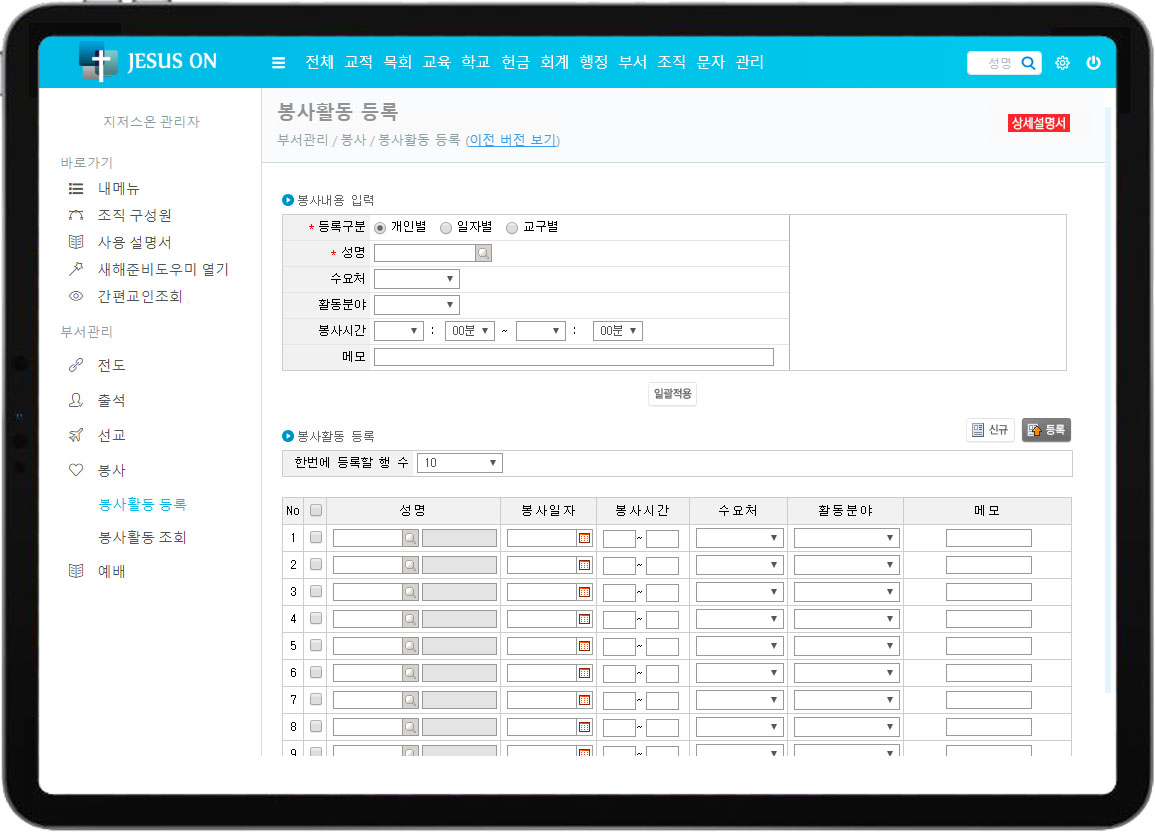This screenshot has height=832, width=1155.
Task: Tick the checkbox for row 2
Action: click(x=316, y=565)
